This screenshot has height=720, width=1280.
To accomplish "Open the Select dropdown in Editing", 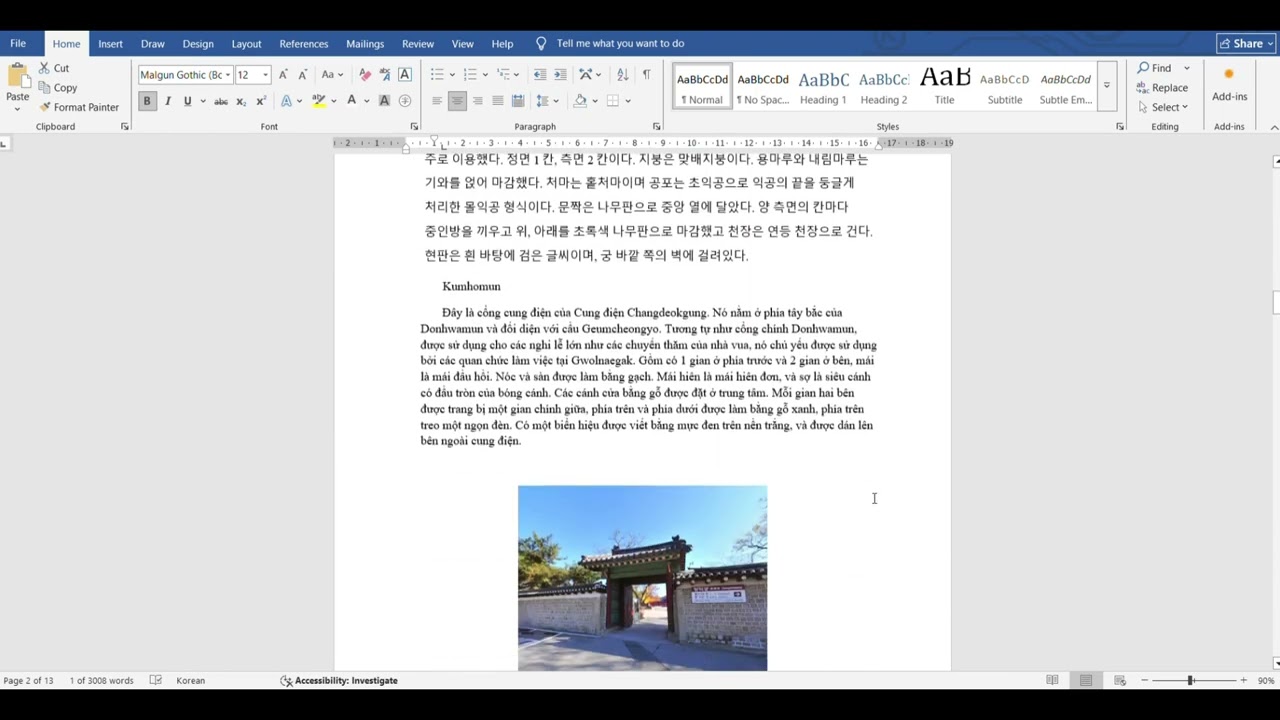I will point(1163,107).
